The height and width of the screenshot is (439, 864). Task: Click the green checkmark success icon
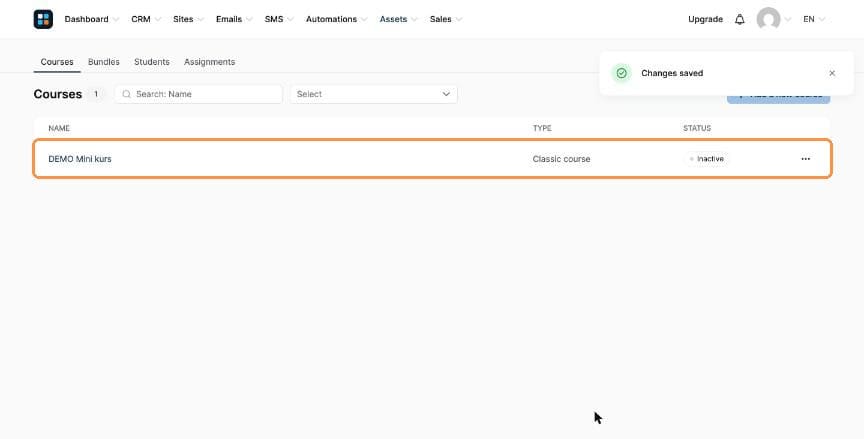tap(622, 73)
